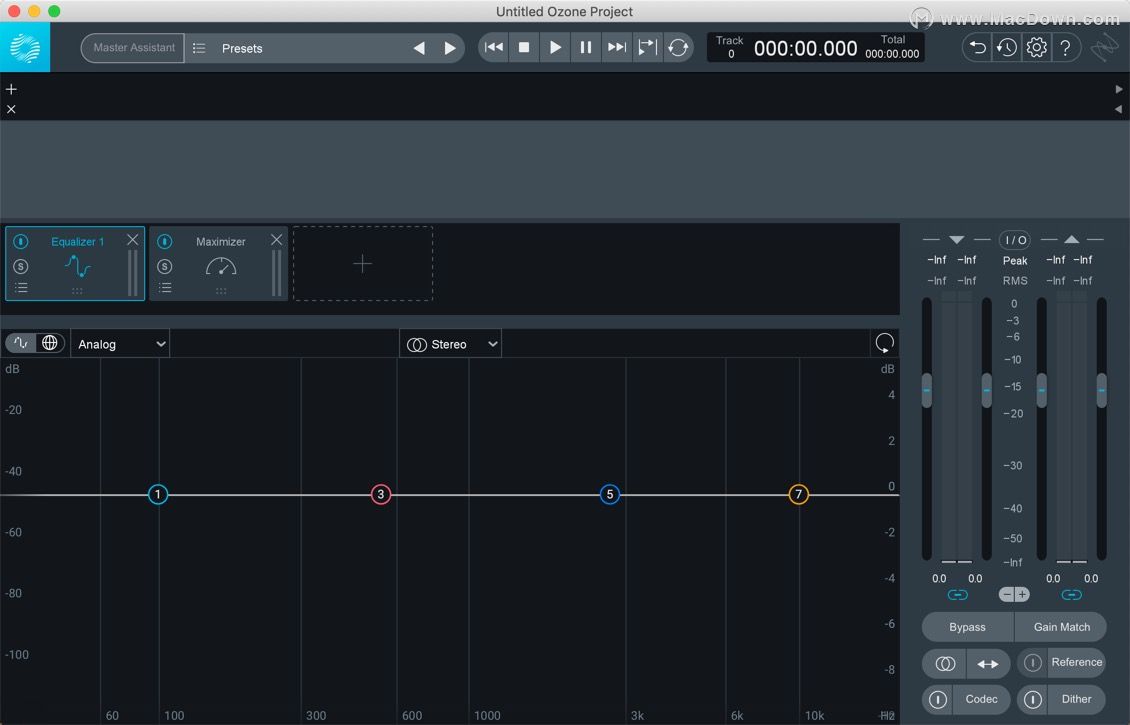Image resolution: width=1130 pixels, height=725 pixels.
Task: Open the Maximizer module preset list icon
Action: pyautogui.click(x=165, y=288)
